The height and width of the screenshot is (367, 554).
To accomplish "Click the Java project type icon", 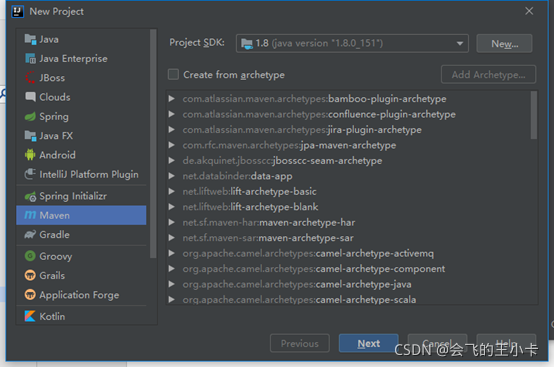I will [30, 39].
